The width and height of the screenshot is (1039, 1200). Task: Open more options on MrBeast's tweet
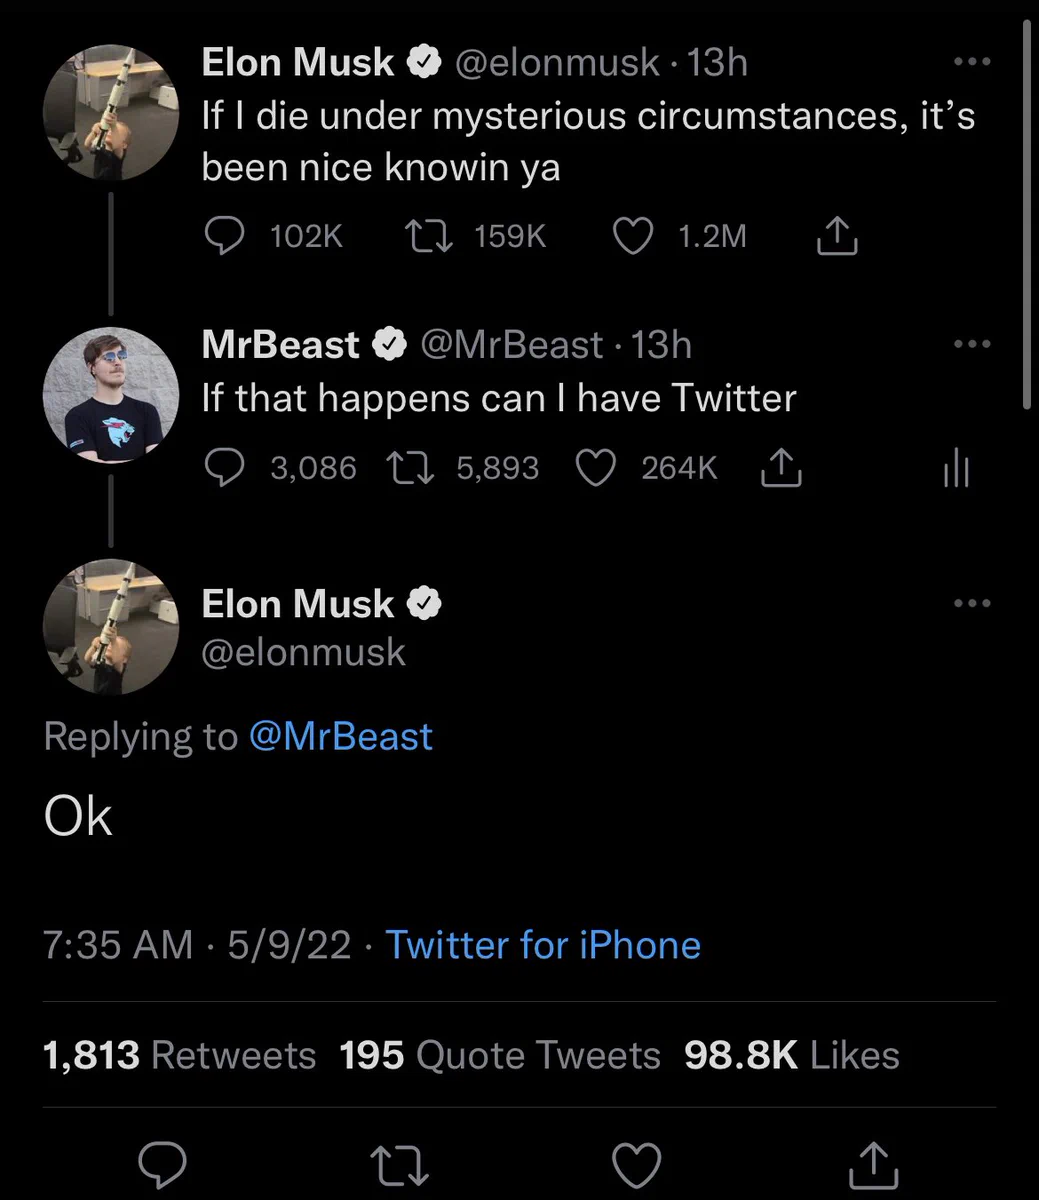point(971,344)
